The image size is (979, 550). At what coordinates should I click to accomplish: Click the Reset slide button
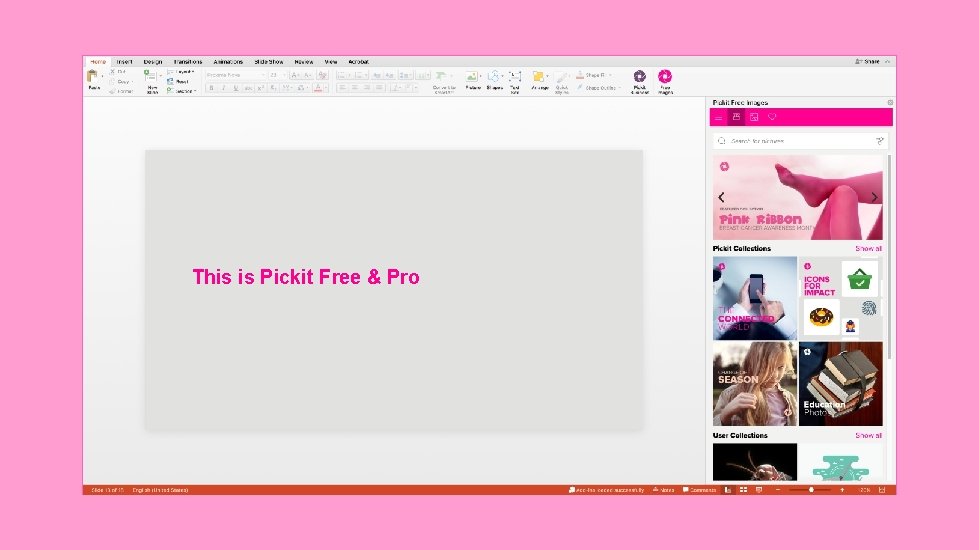coord(179,81)
